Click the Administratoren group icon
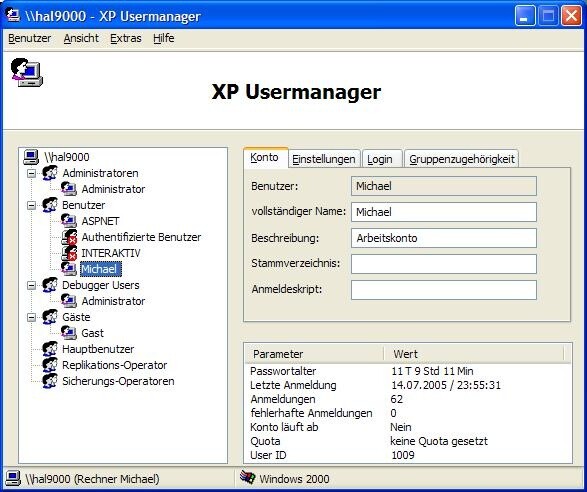 (50, 173)
